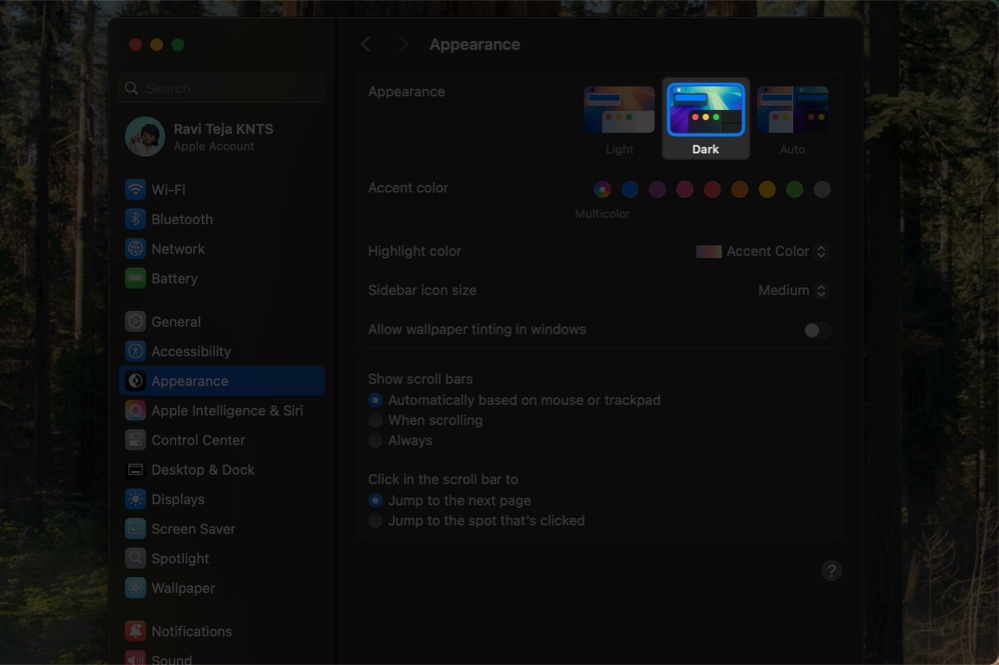Viewport: 999px width, 665px height.
Task: Open the help question mark button
Action: [831, 570]
